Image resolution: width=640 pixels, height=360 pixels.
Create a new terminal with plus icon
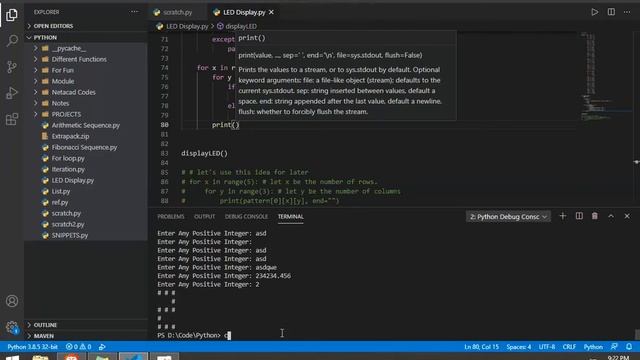563,216
